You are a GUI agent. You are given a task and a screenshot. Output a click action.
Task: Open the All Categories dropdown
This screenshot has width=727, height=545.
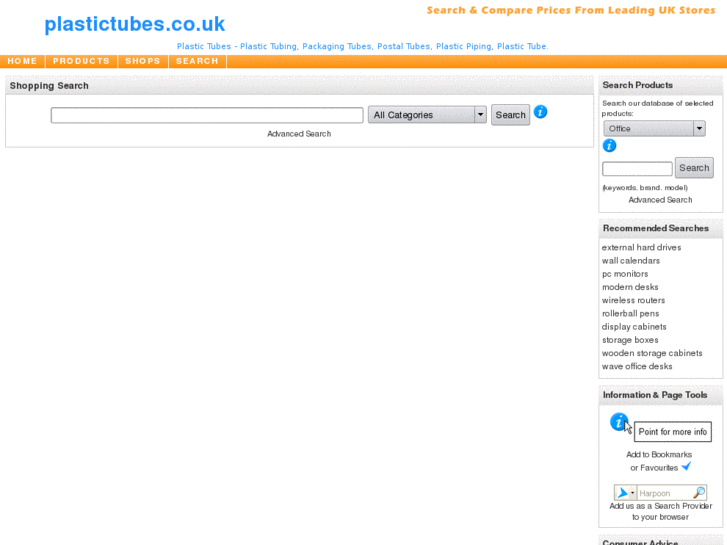[x=427, y=115]
